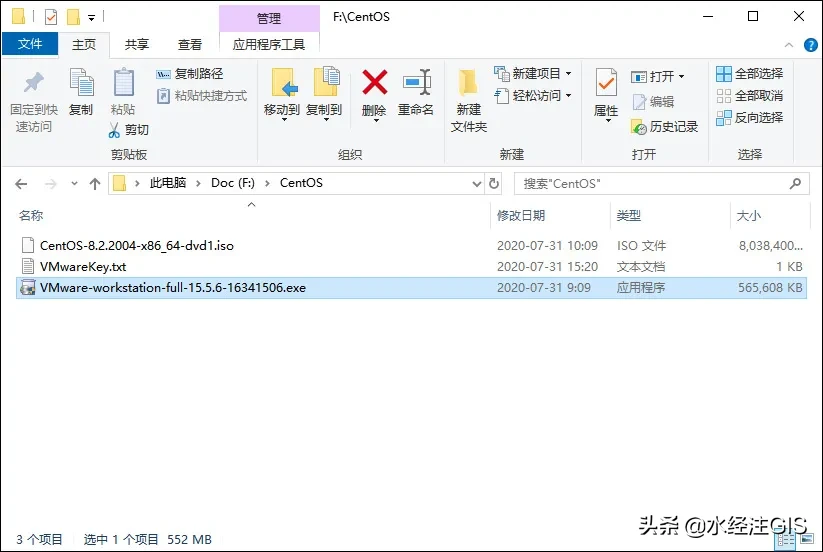Click the VMware installer exe icon
Image resolution: width=823 pixels, height=552 pixels.
coord(27,288)
